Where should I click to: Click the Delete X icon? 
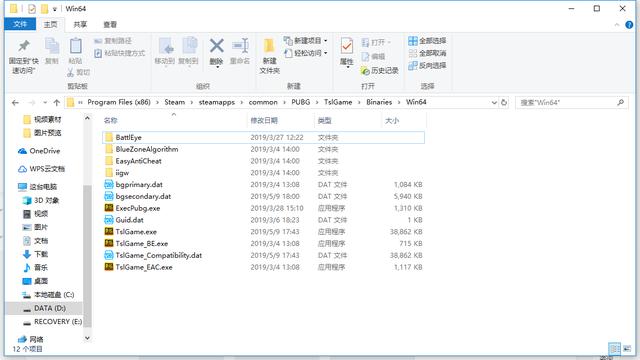tap(216, 45)
